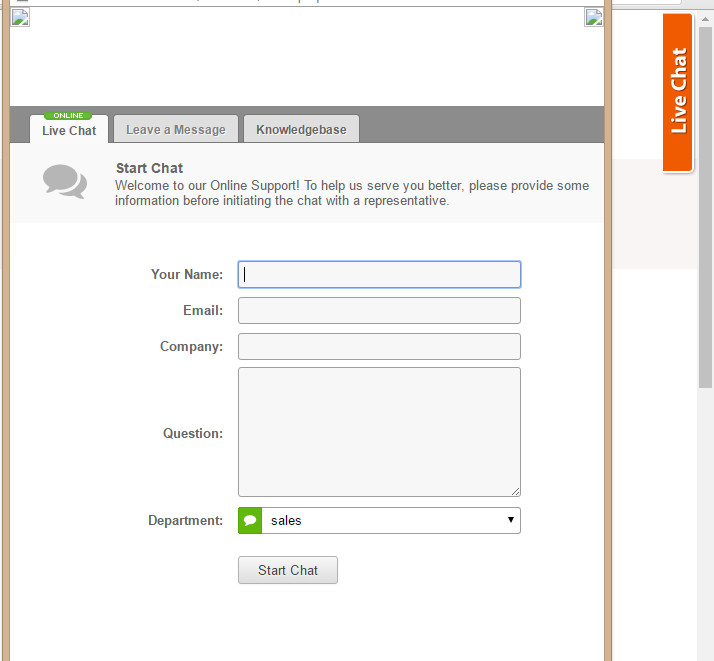Click the vertical scrollbar on the right
This screenshot has width=714, height=661.
(x=705, y=200)
